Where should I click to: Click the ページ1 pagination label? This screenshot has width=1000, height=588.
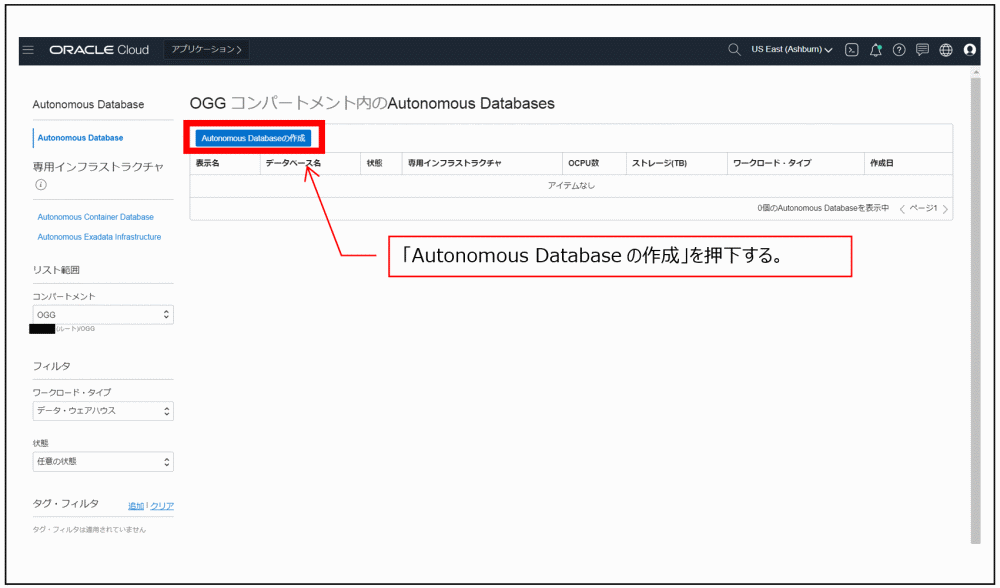[923, 209]
